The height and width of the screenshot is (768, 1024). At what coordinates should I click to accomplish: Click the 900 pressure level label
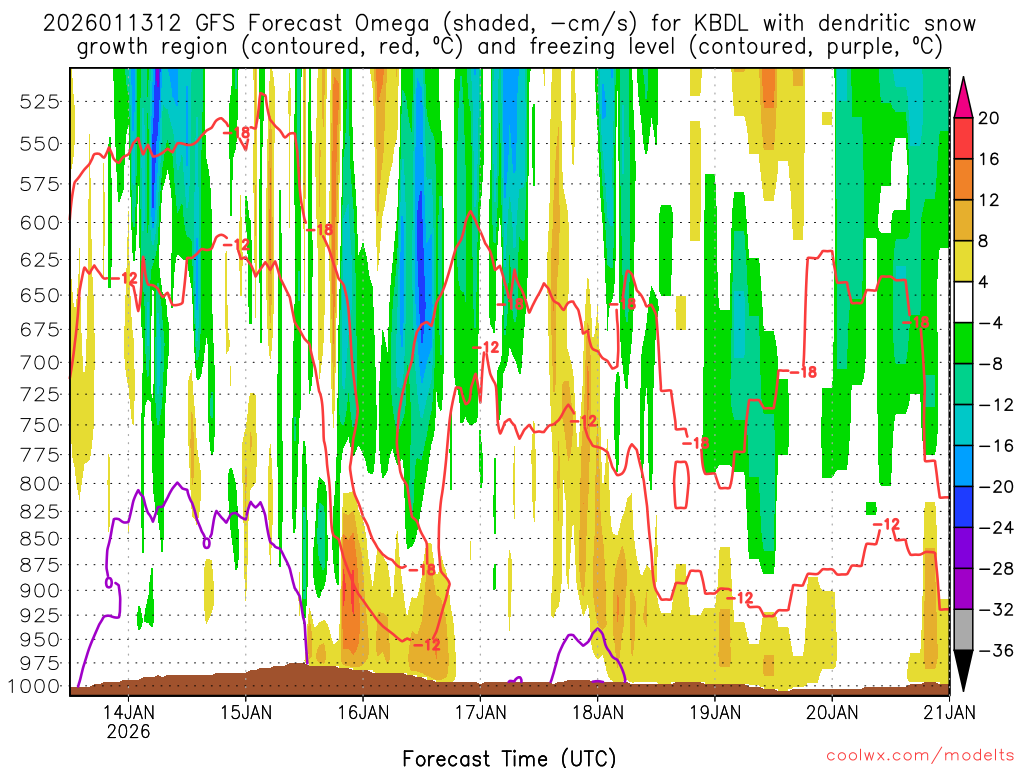click(39, 590)
